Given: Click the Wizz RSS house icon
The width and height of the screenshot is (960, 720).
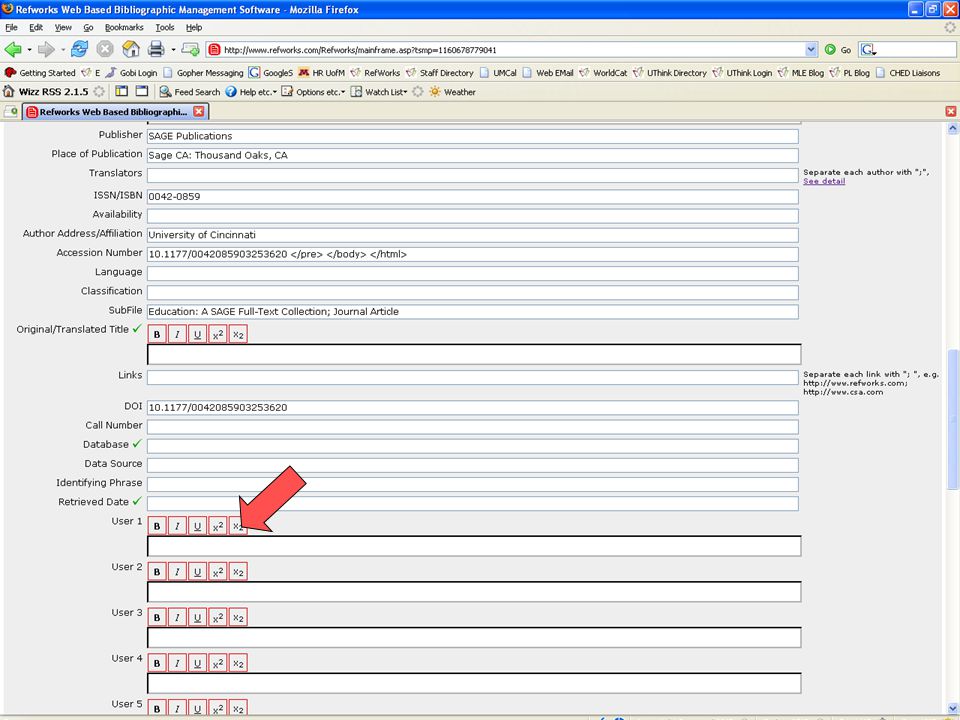Looking at the screenshot, I should pos(9,92).
